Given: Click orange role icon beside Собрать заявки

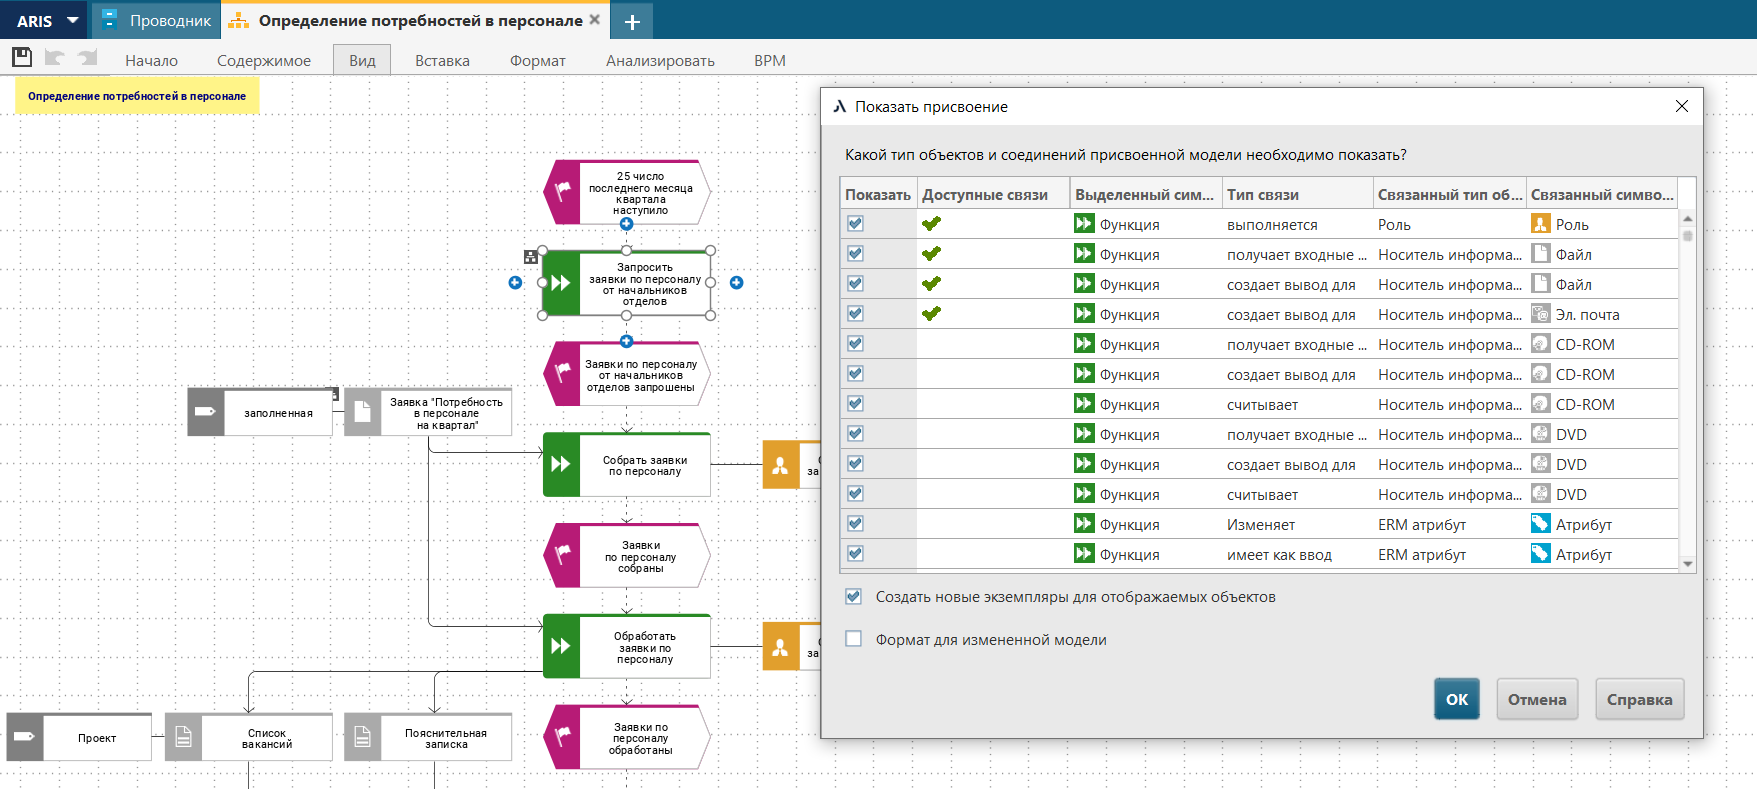Looking at the screenshot, I should [x=780, y=465].
